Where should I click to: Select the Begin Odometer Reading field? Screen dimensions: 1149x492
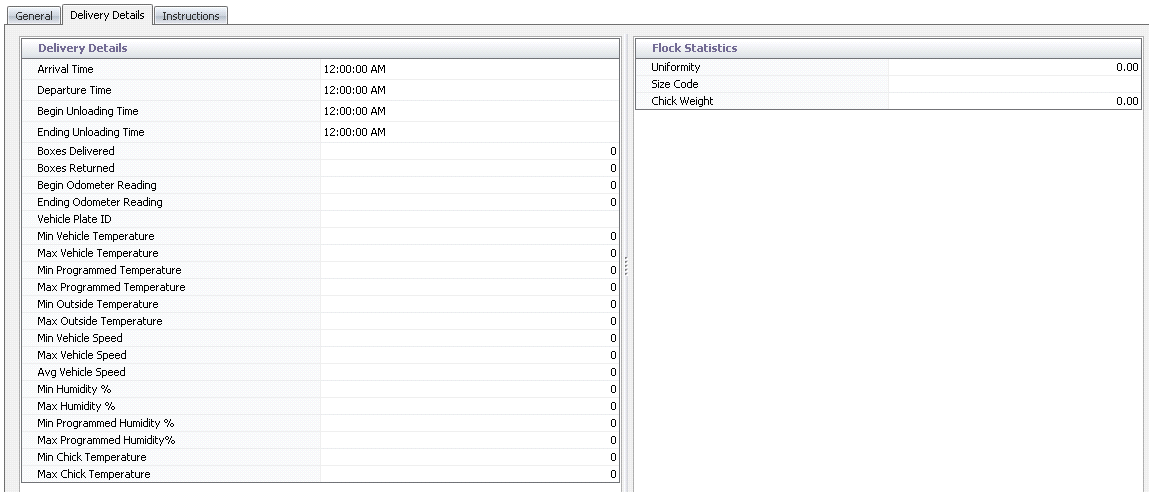469,185
